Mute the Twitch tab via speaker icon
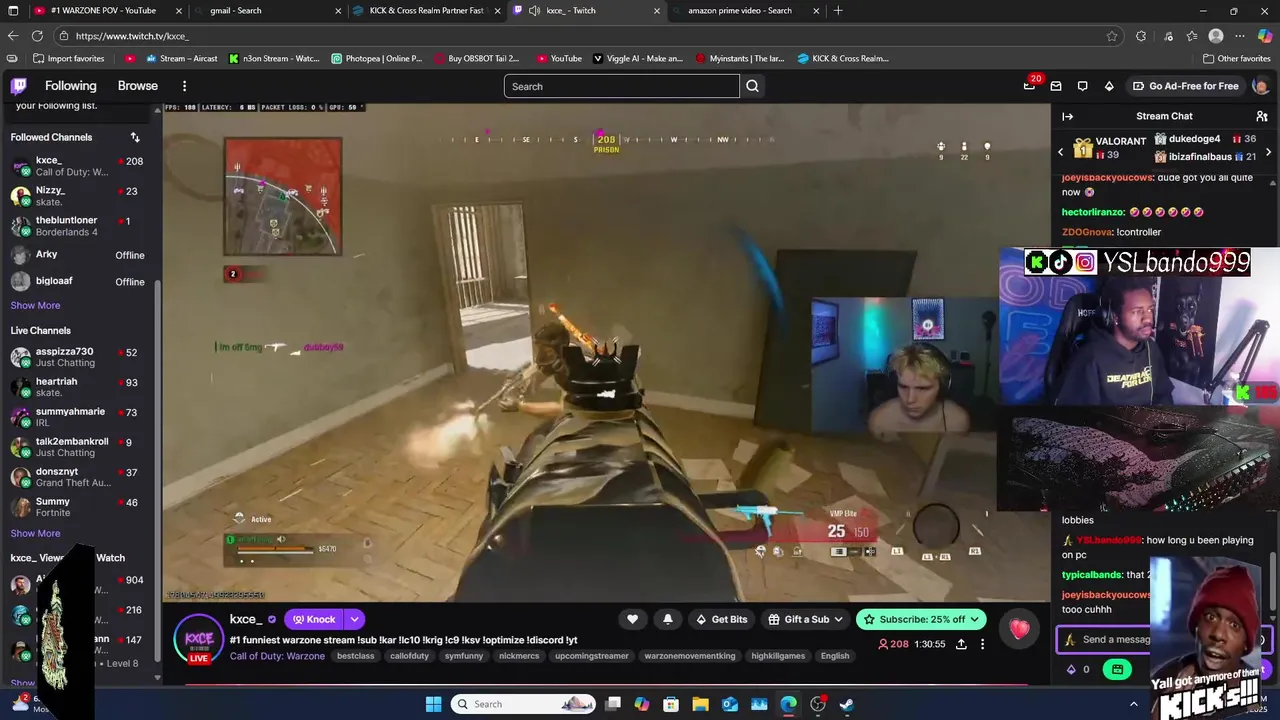This screenshot has height=720, width=1280. pyautogui.click(x=535, y=11)
